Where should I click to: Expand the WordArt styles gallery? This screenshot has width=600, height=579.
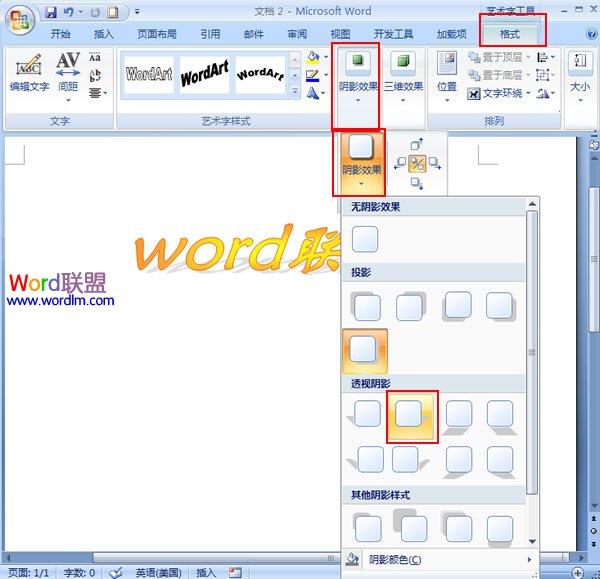(x=295, y=92)
